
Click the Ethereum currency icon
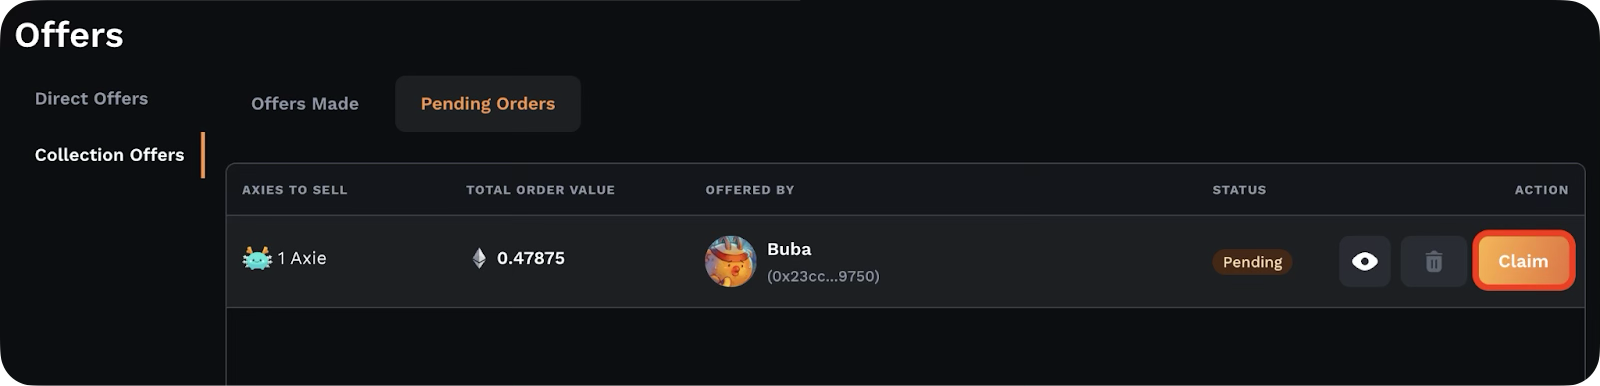tap(479, 258)
